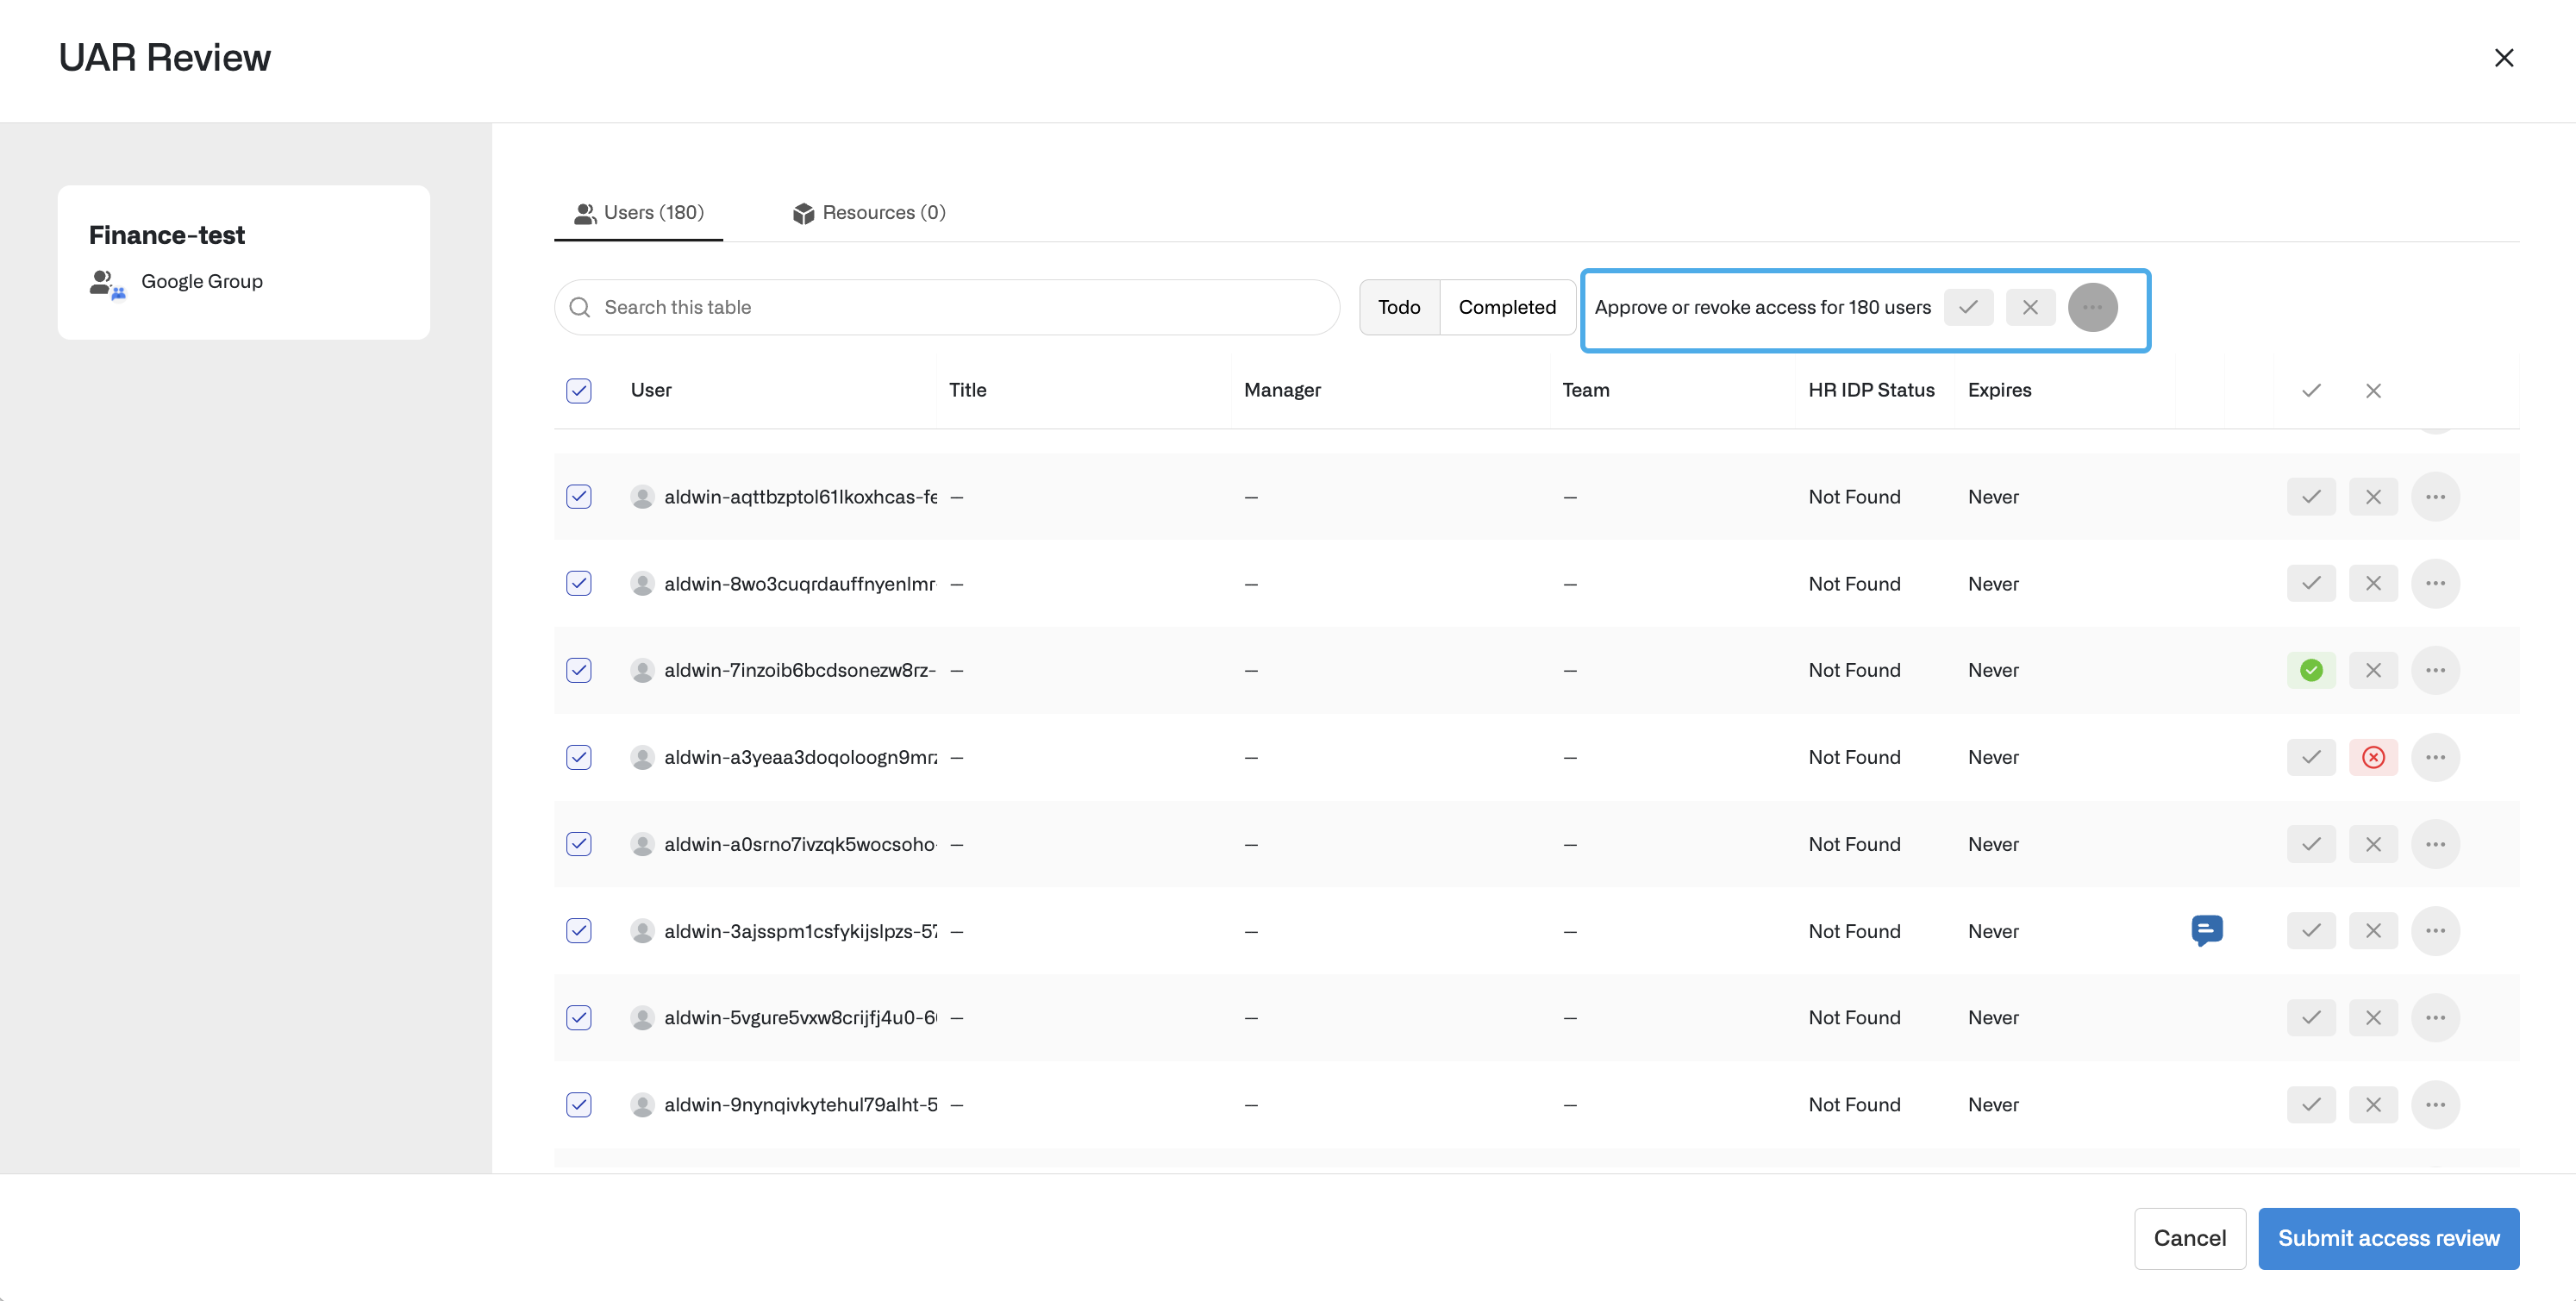Screen dimensions: 2576x1301
Task: Revoke access for aldwin-8wo3cuqrdauff user
Action: click(2372, 583)
